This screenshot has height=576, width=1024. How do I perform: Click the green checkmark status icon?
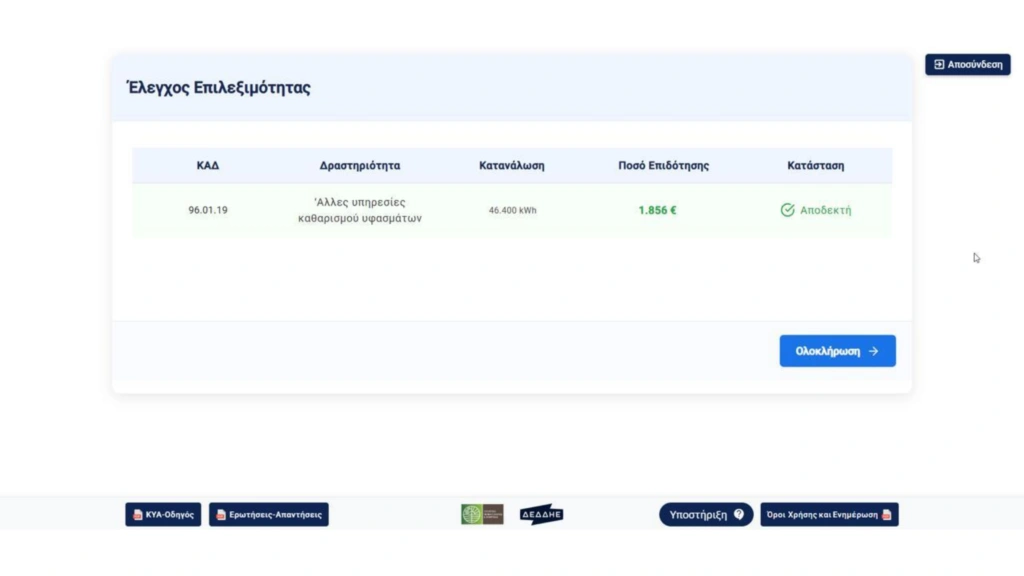click(x=787, y=210)
